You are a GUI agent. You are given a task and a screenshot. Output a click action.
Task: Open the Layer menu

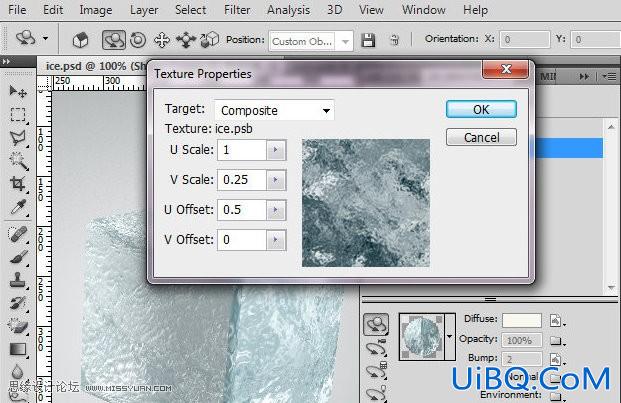click(x=144, y=10)
